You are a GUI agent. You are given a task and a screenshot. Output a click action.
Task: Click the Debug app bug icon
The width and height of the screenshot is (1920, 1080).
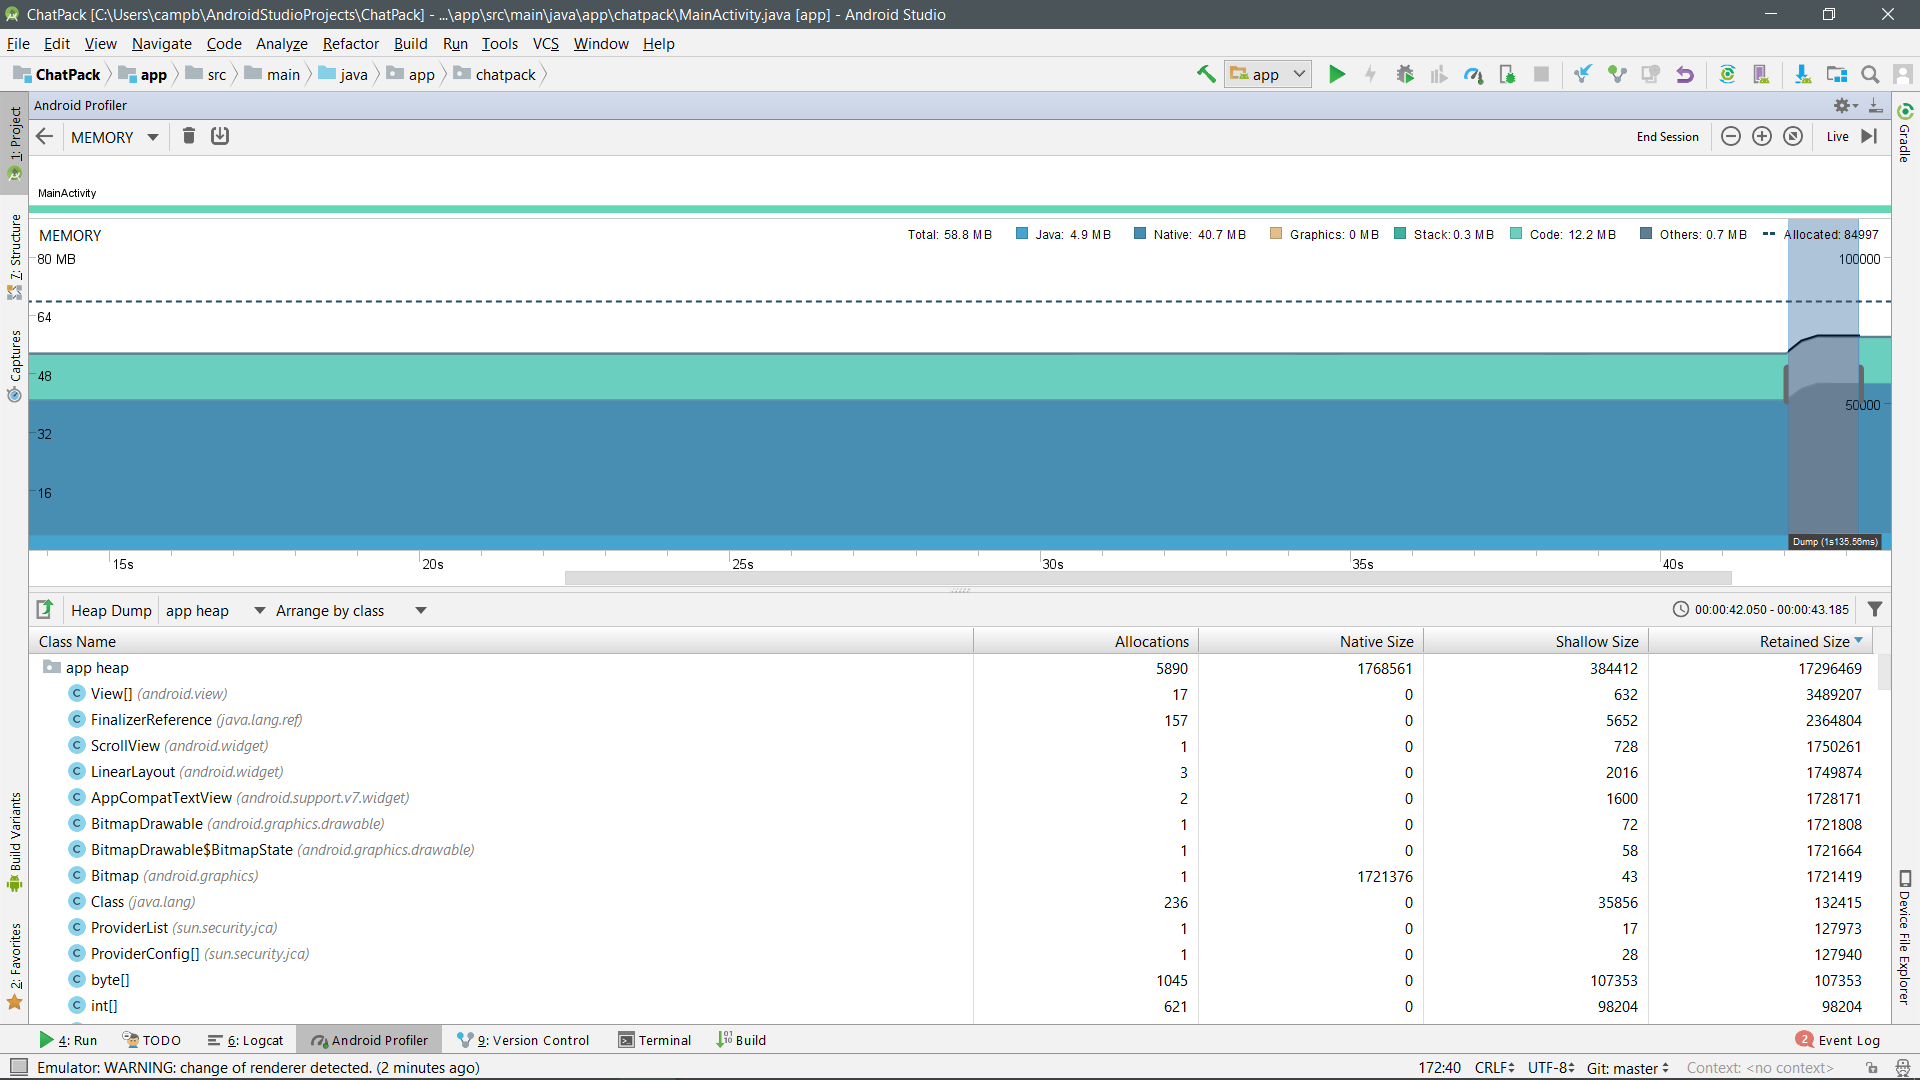[x=1405, y=74]
